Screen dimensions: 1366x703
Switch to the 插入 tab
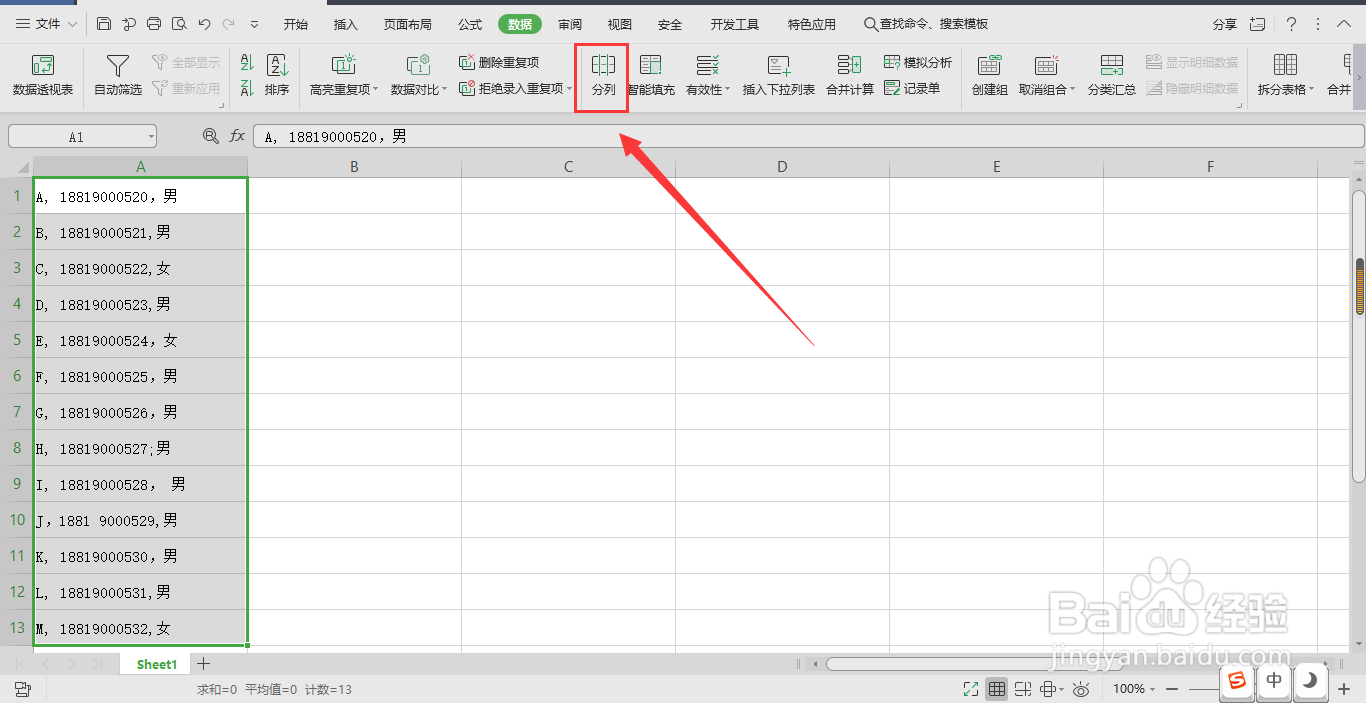(345, 24)
